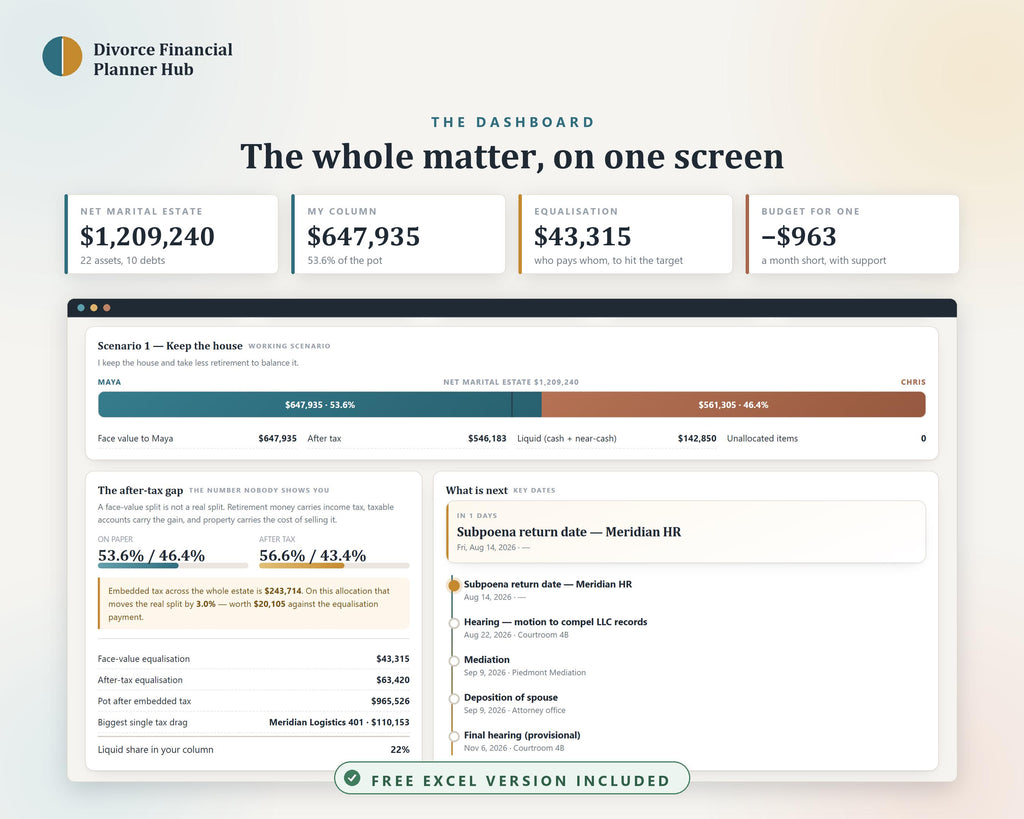The image size is (1024, 819).
Task: Click the MAYA label above the bar
Action: click(109, 382)
